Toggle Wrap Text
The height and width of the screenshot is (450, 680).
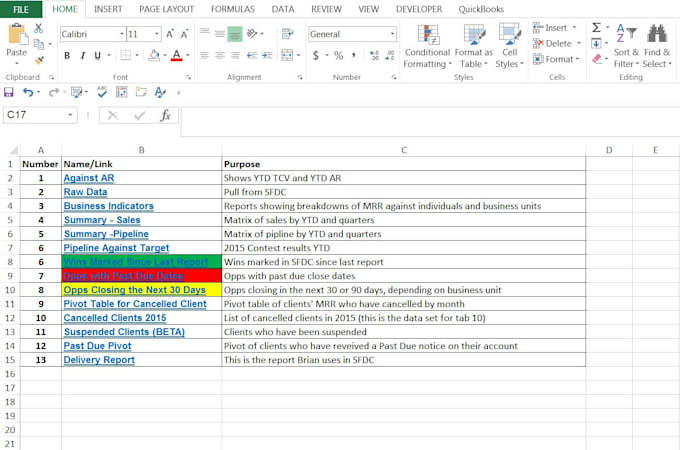coord(287,33)
